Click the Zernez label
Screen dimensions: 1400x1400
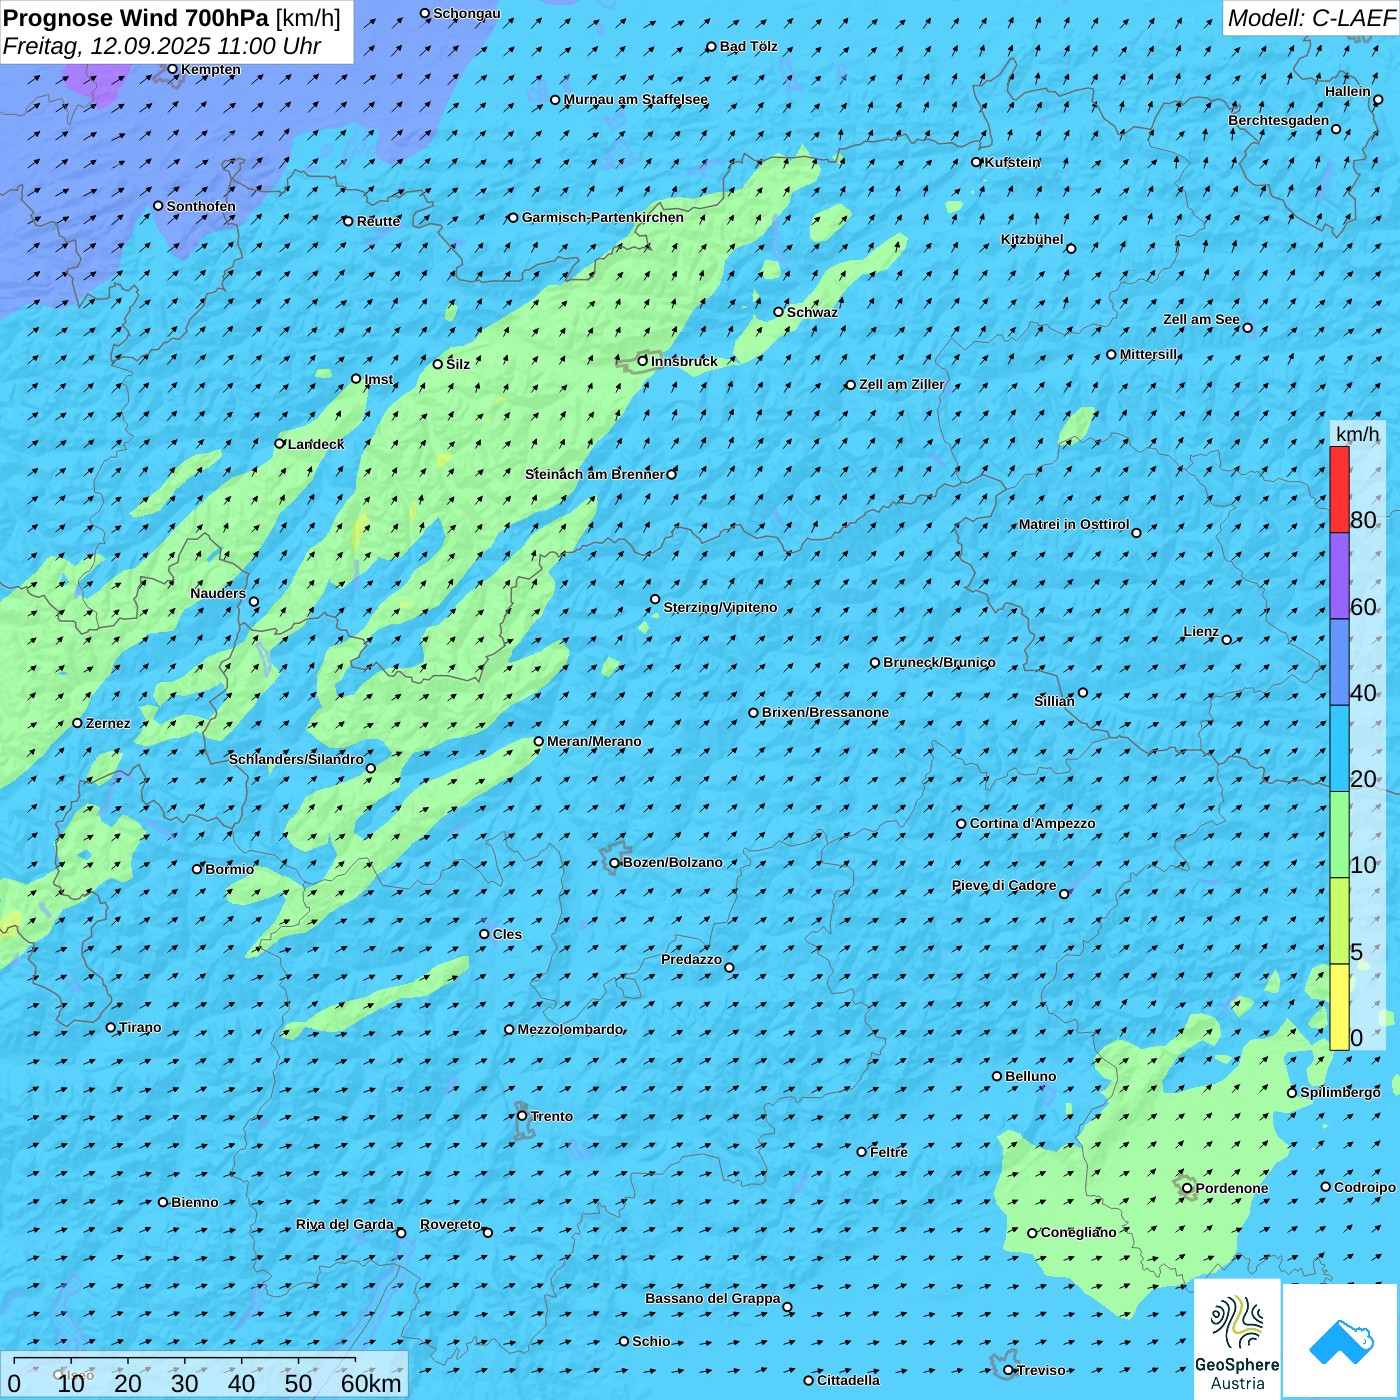point(108,724)
